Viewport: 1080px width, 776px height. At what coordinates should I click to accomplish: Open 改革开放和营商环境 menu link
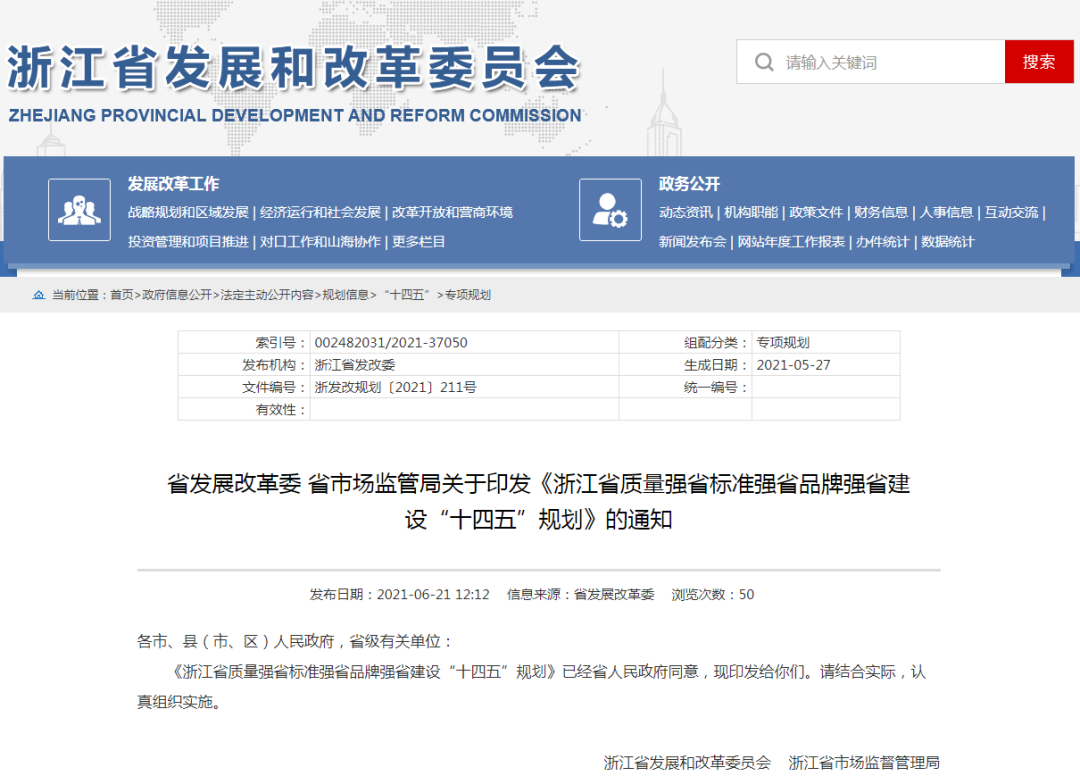[453, 212]
